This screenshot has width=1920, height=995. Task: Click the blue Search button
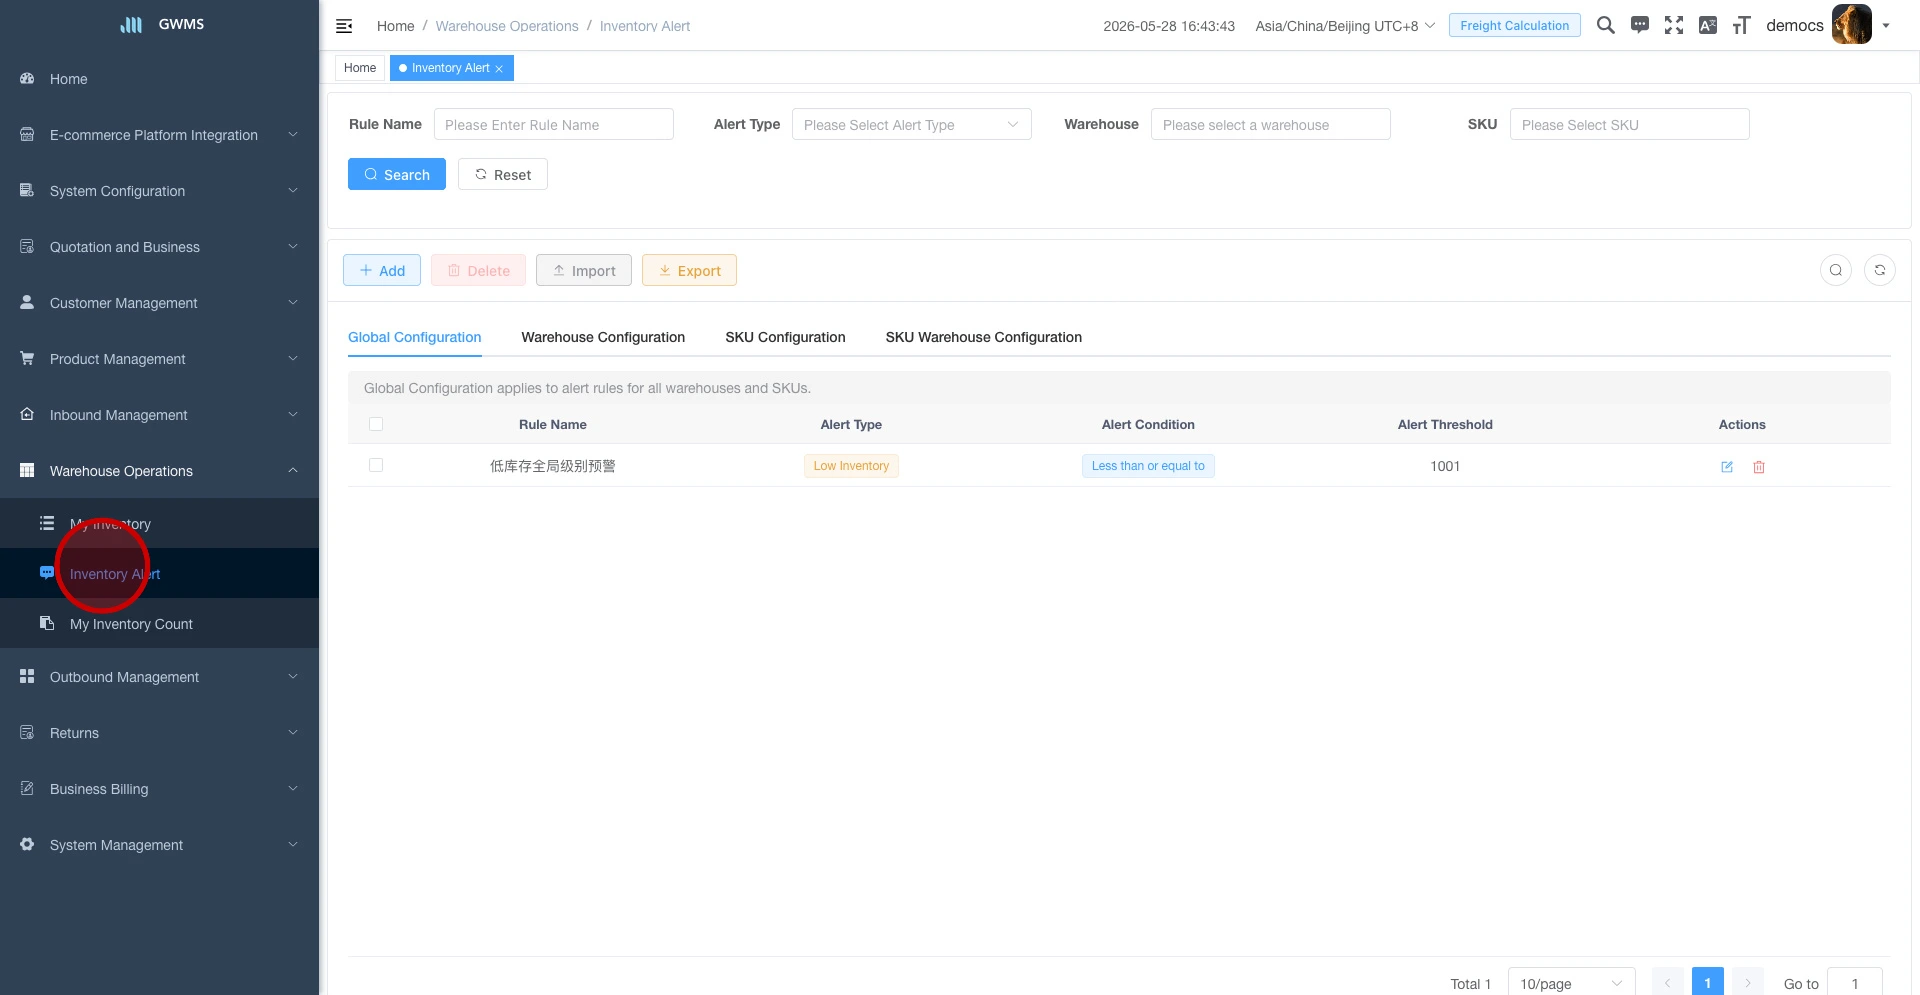(397, 174)
